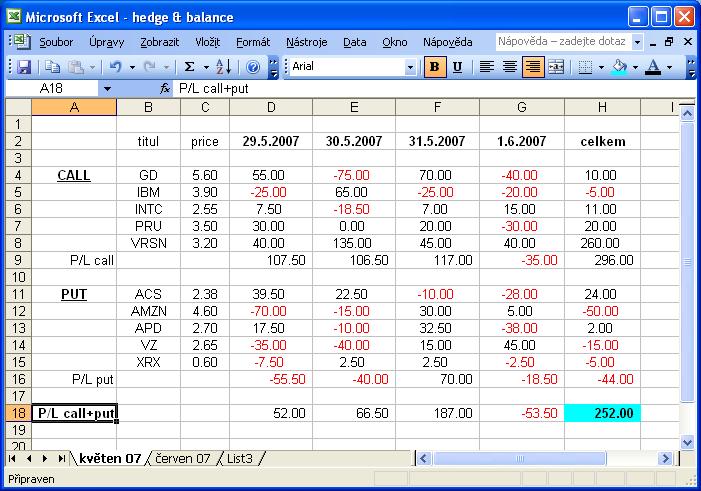Viewport: 701px width, 491px height.
Task: Select květen 07 sheet tab
Action: (x=110, y=458)
